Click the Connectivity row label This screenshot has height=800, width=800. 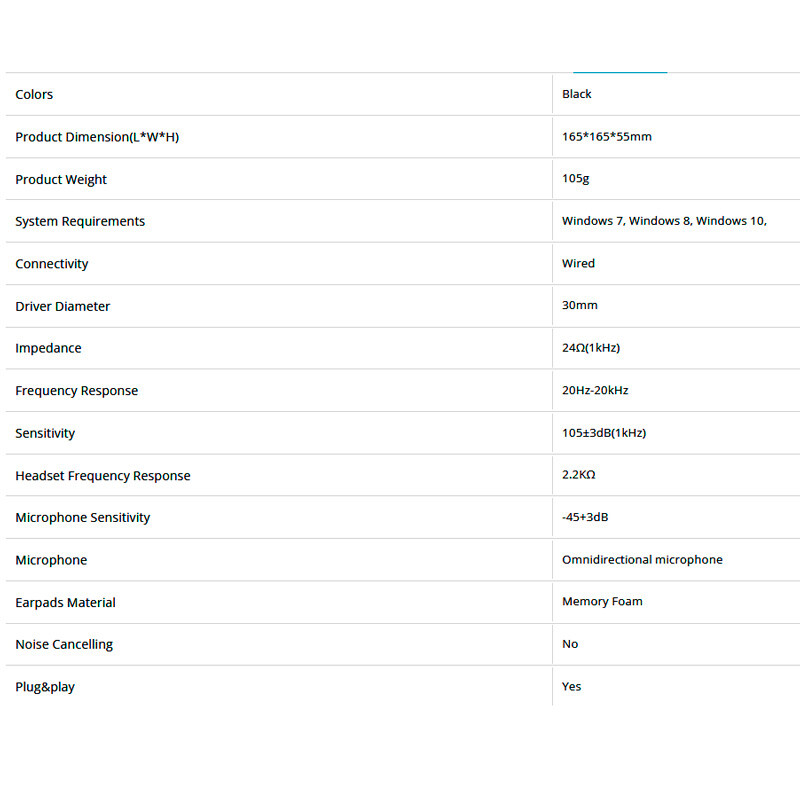pyautogui.click(x=52, y=264)
